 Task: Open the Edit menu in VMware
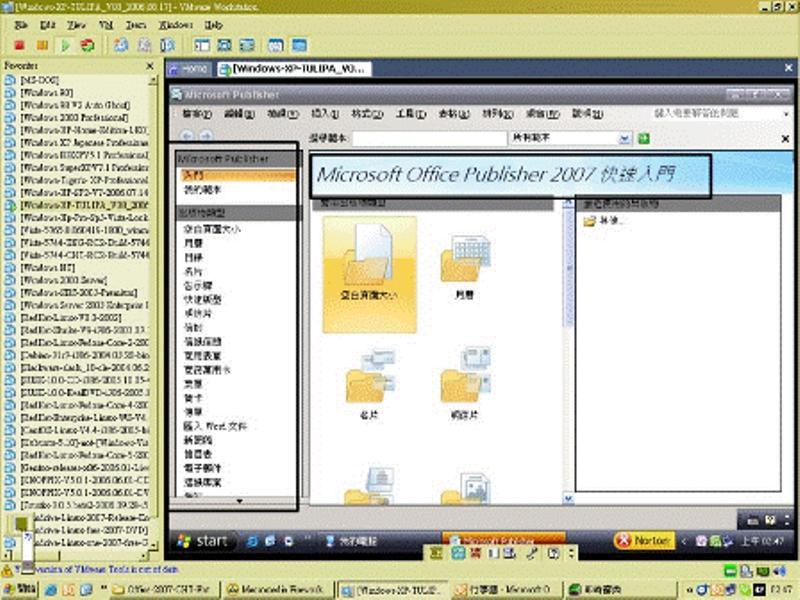tap(47, 24)
